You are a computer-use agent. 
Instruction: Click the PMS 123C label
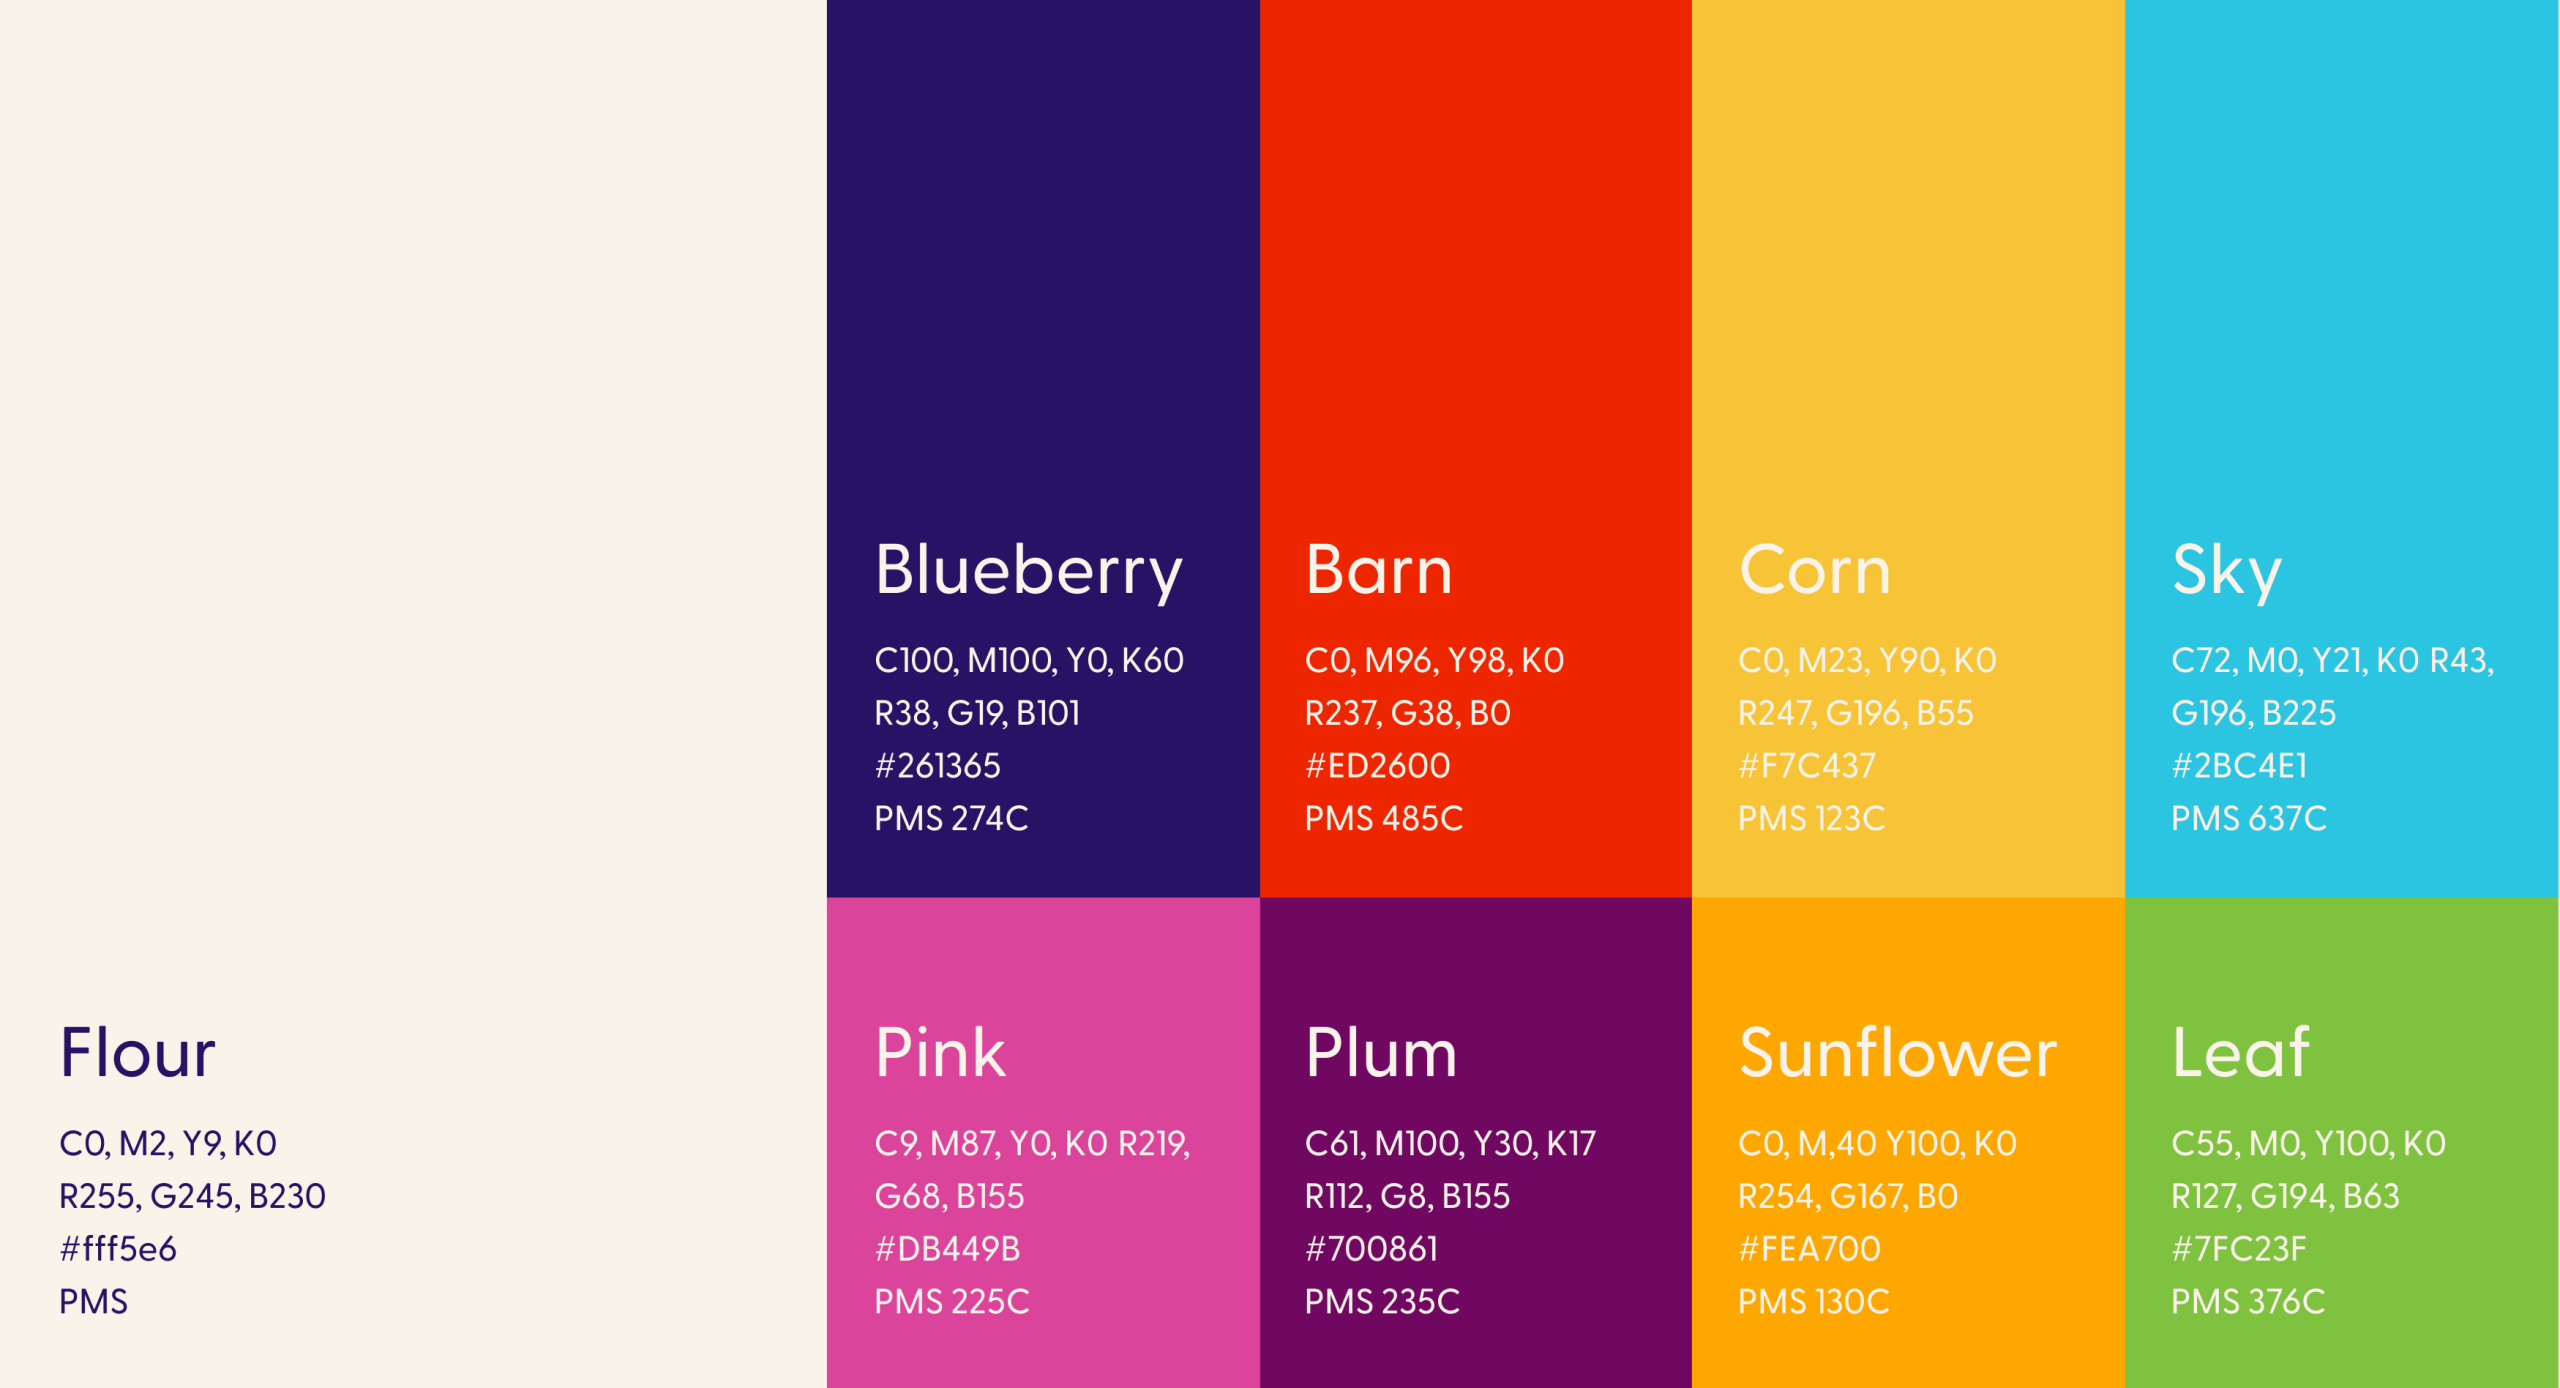coord(1811,819)
